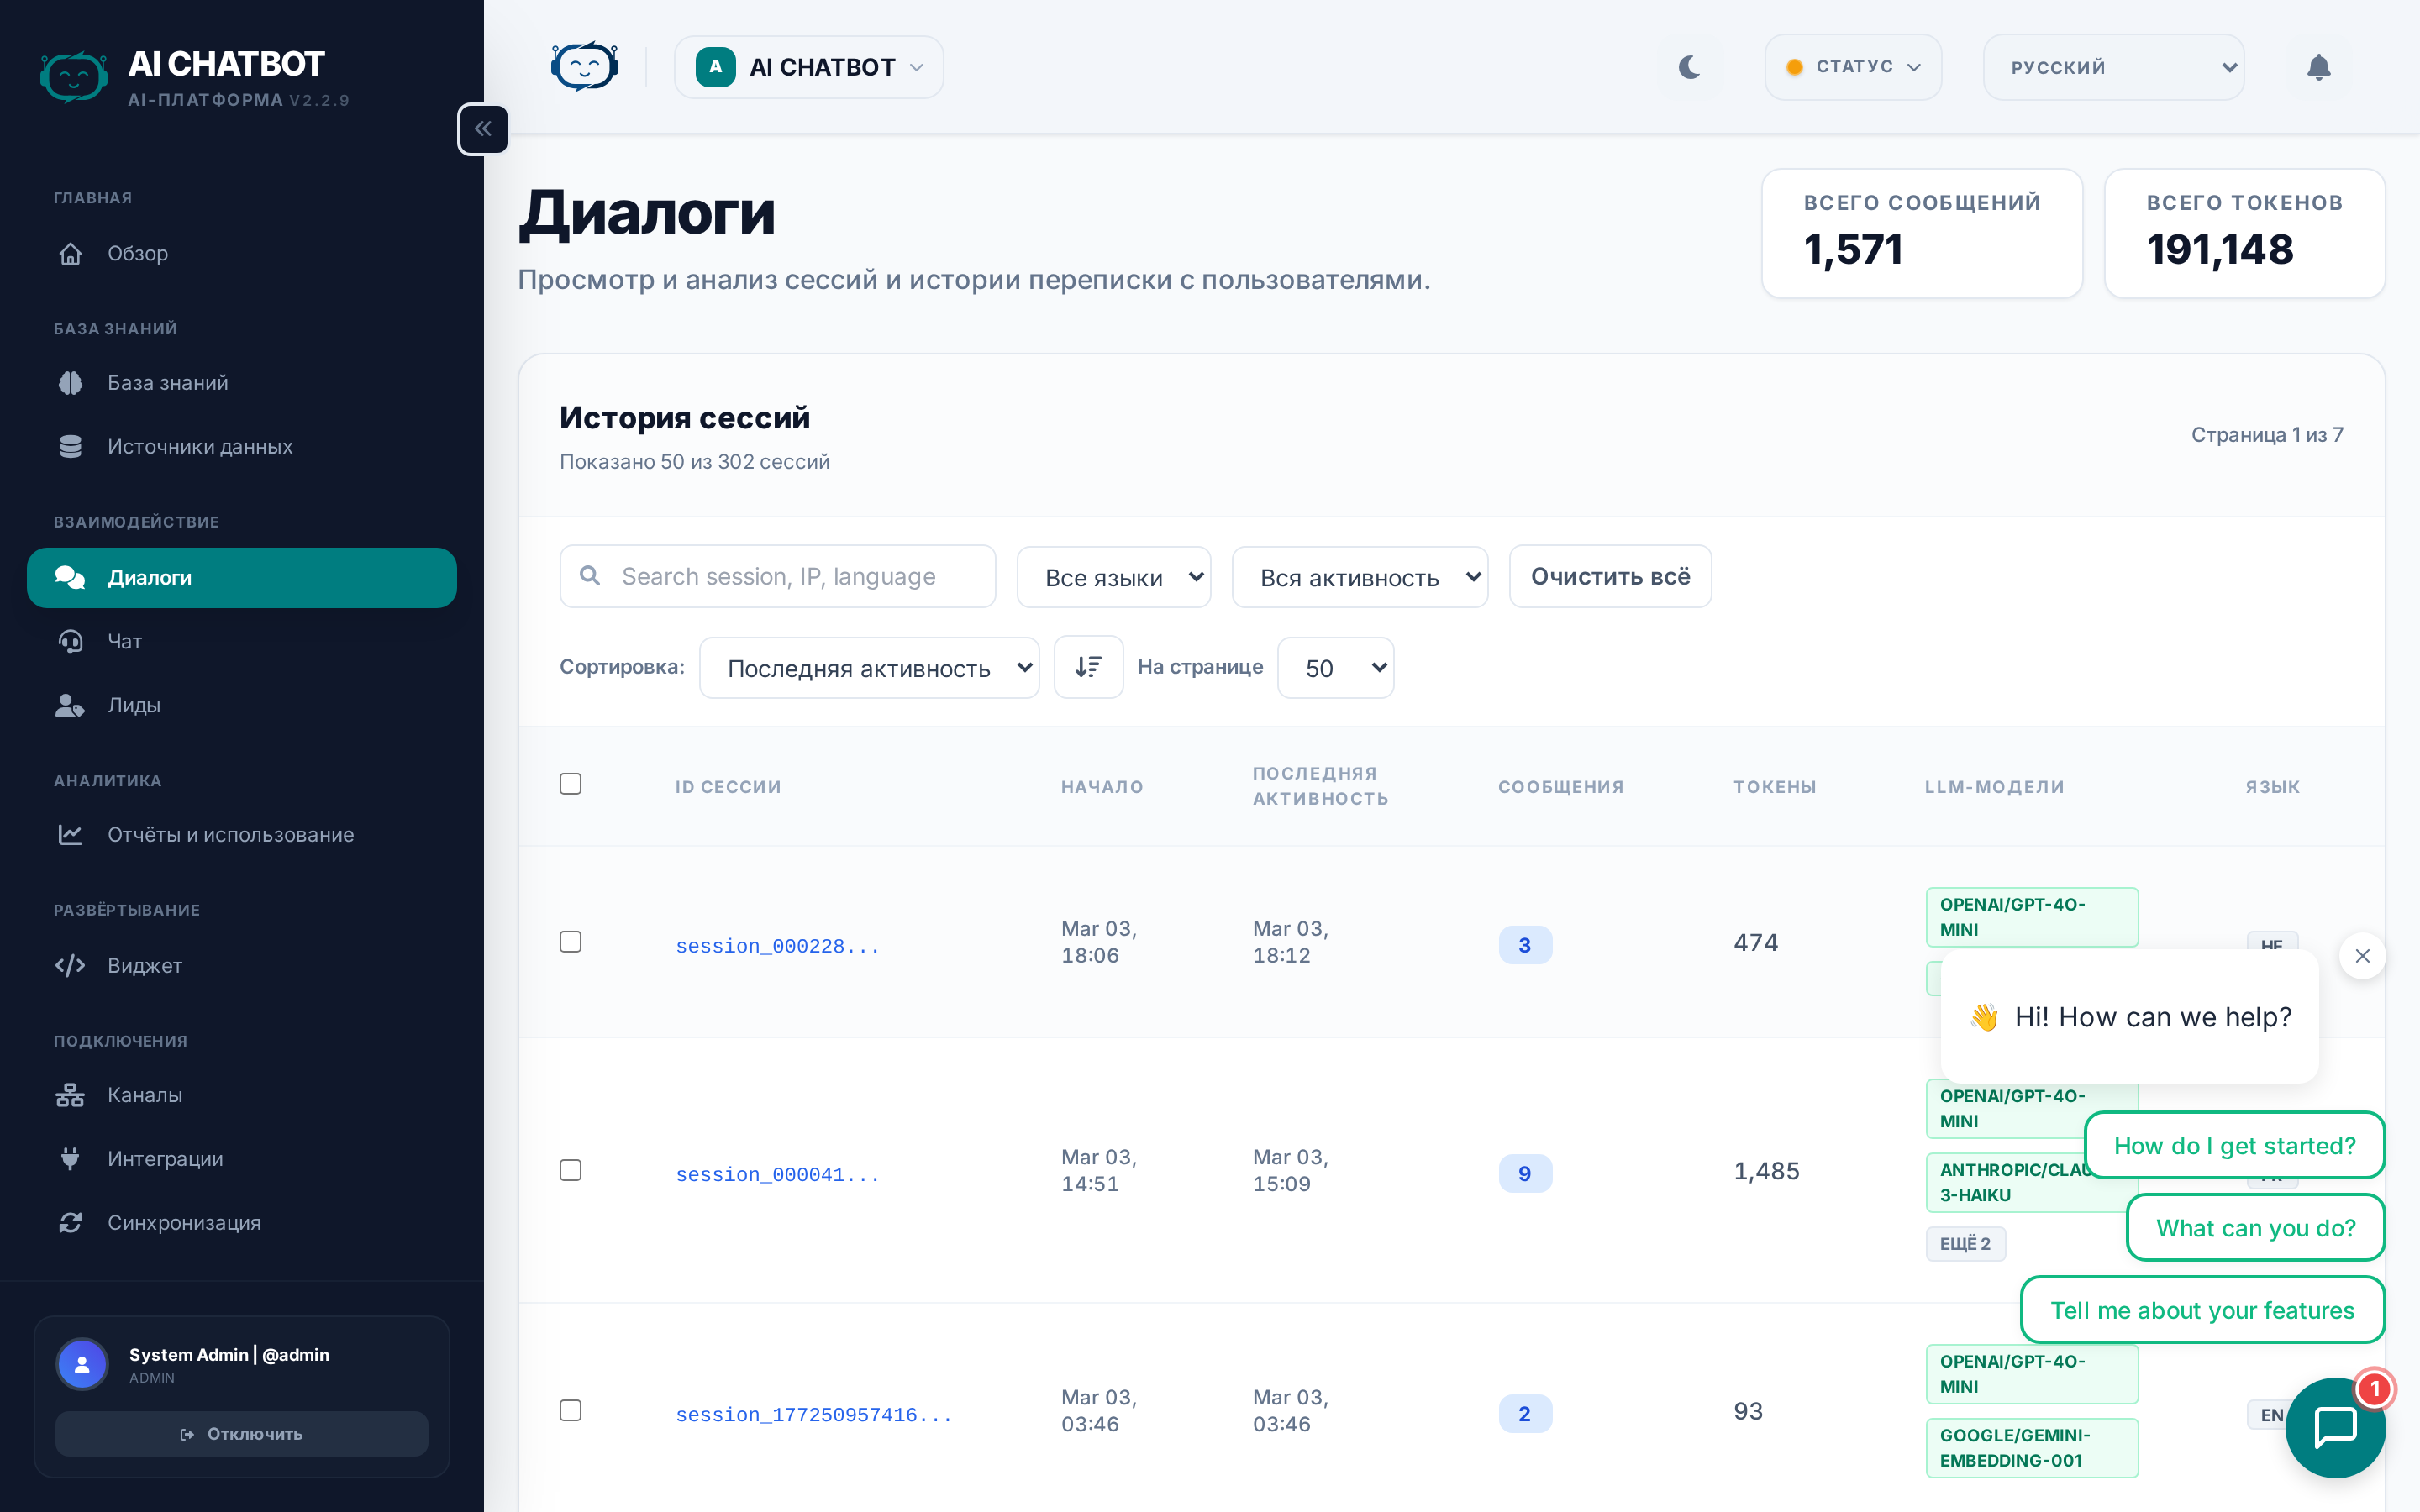Click the sort direction icon button
The height and width of the screenshot is (1512, 2420).
point(1088,667)
